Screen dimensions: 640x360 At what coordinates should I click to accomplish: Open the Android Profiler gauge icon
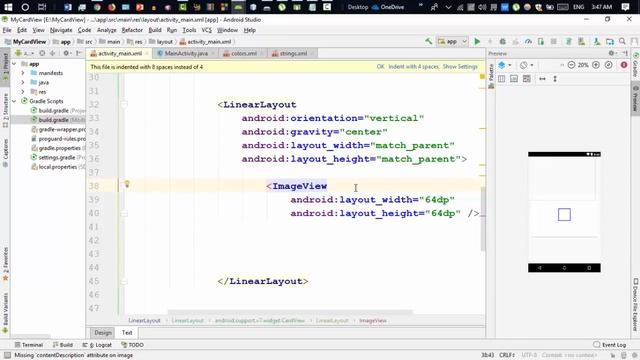(x=528, y=41)
